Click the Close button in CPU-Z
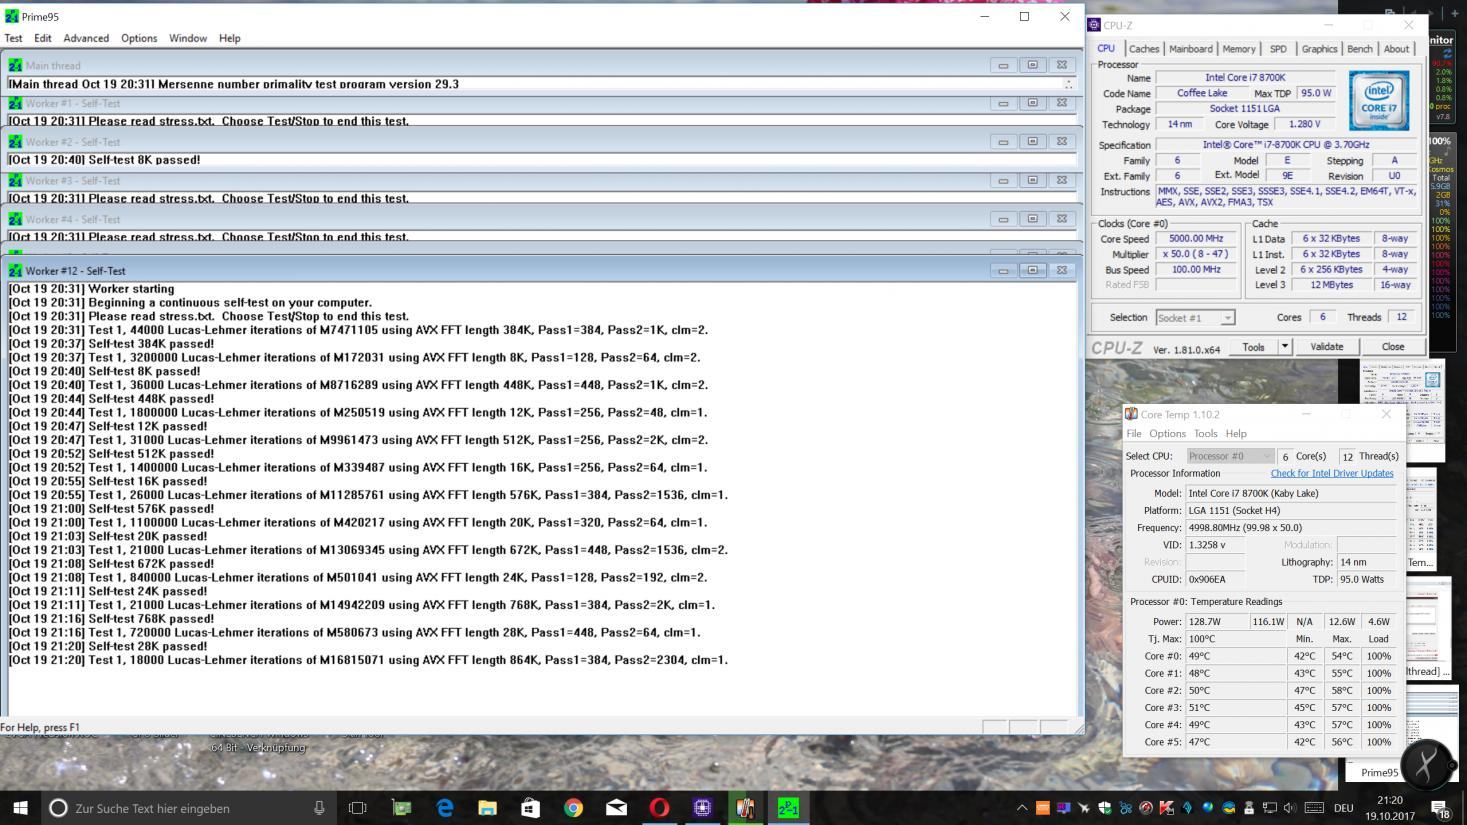 (1393, 347)
